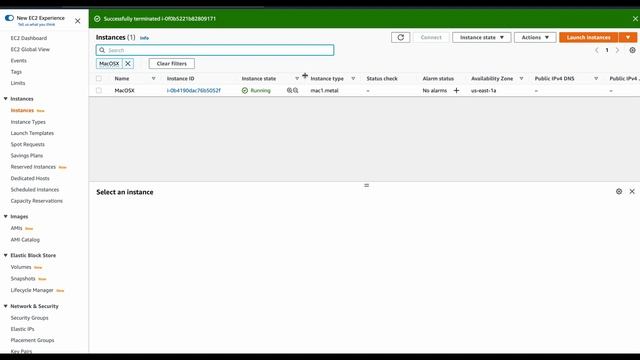640x360 pixels.
Task: Collapse Network & Security section
Action: click(6, 306)
